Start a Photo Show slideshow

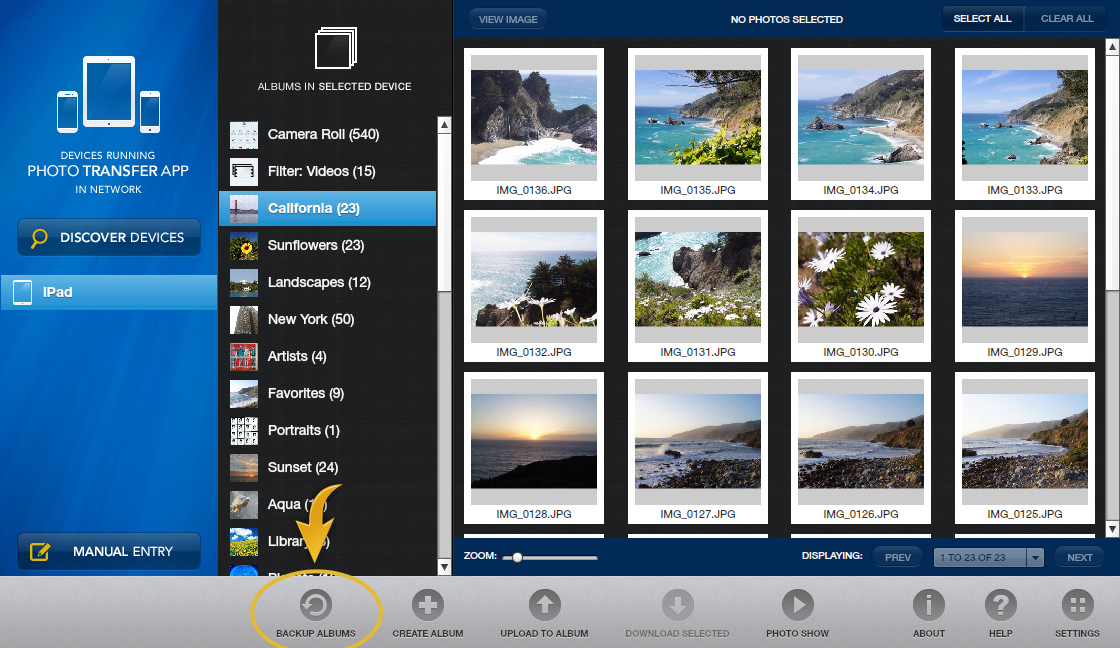tap(797, 603)
